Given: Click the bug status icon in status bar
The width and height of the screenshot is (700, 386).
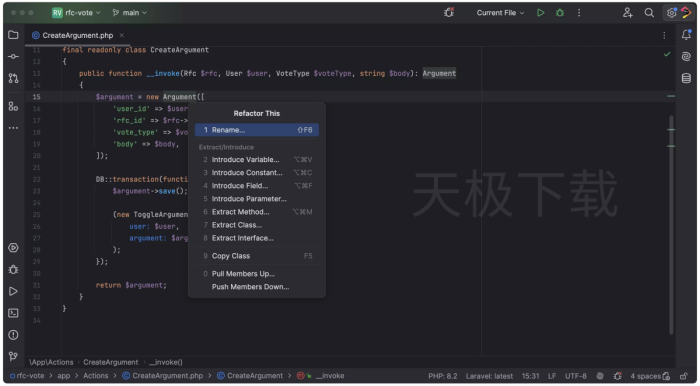Looking at the screenshot, I should 618,376.
